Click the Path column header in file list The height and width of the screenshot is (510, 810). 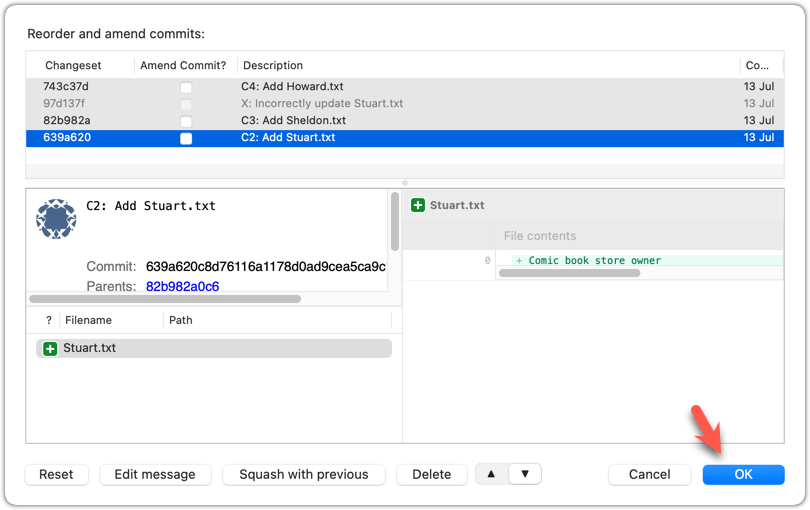click(181, 320)
